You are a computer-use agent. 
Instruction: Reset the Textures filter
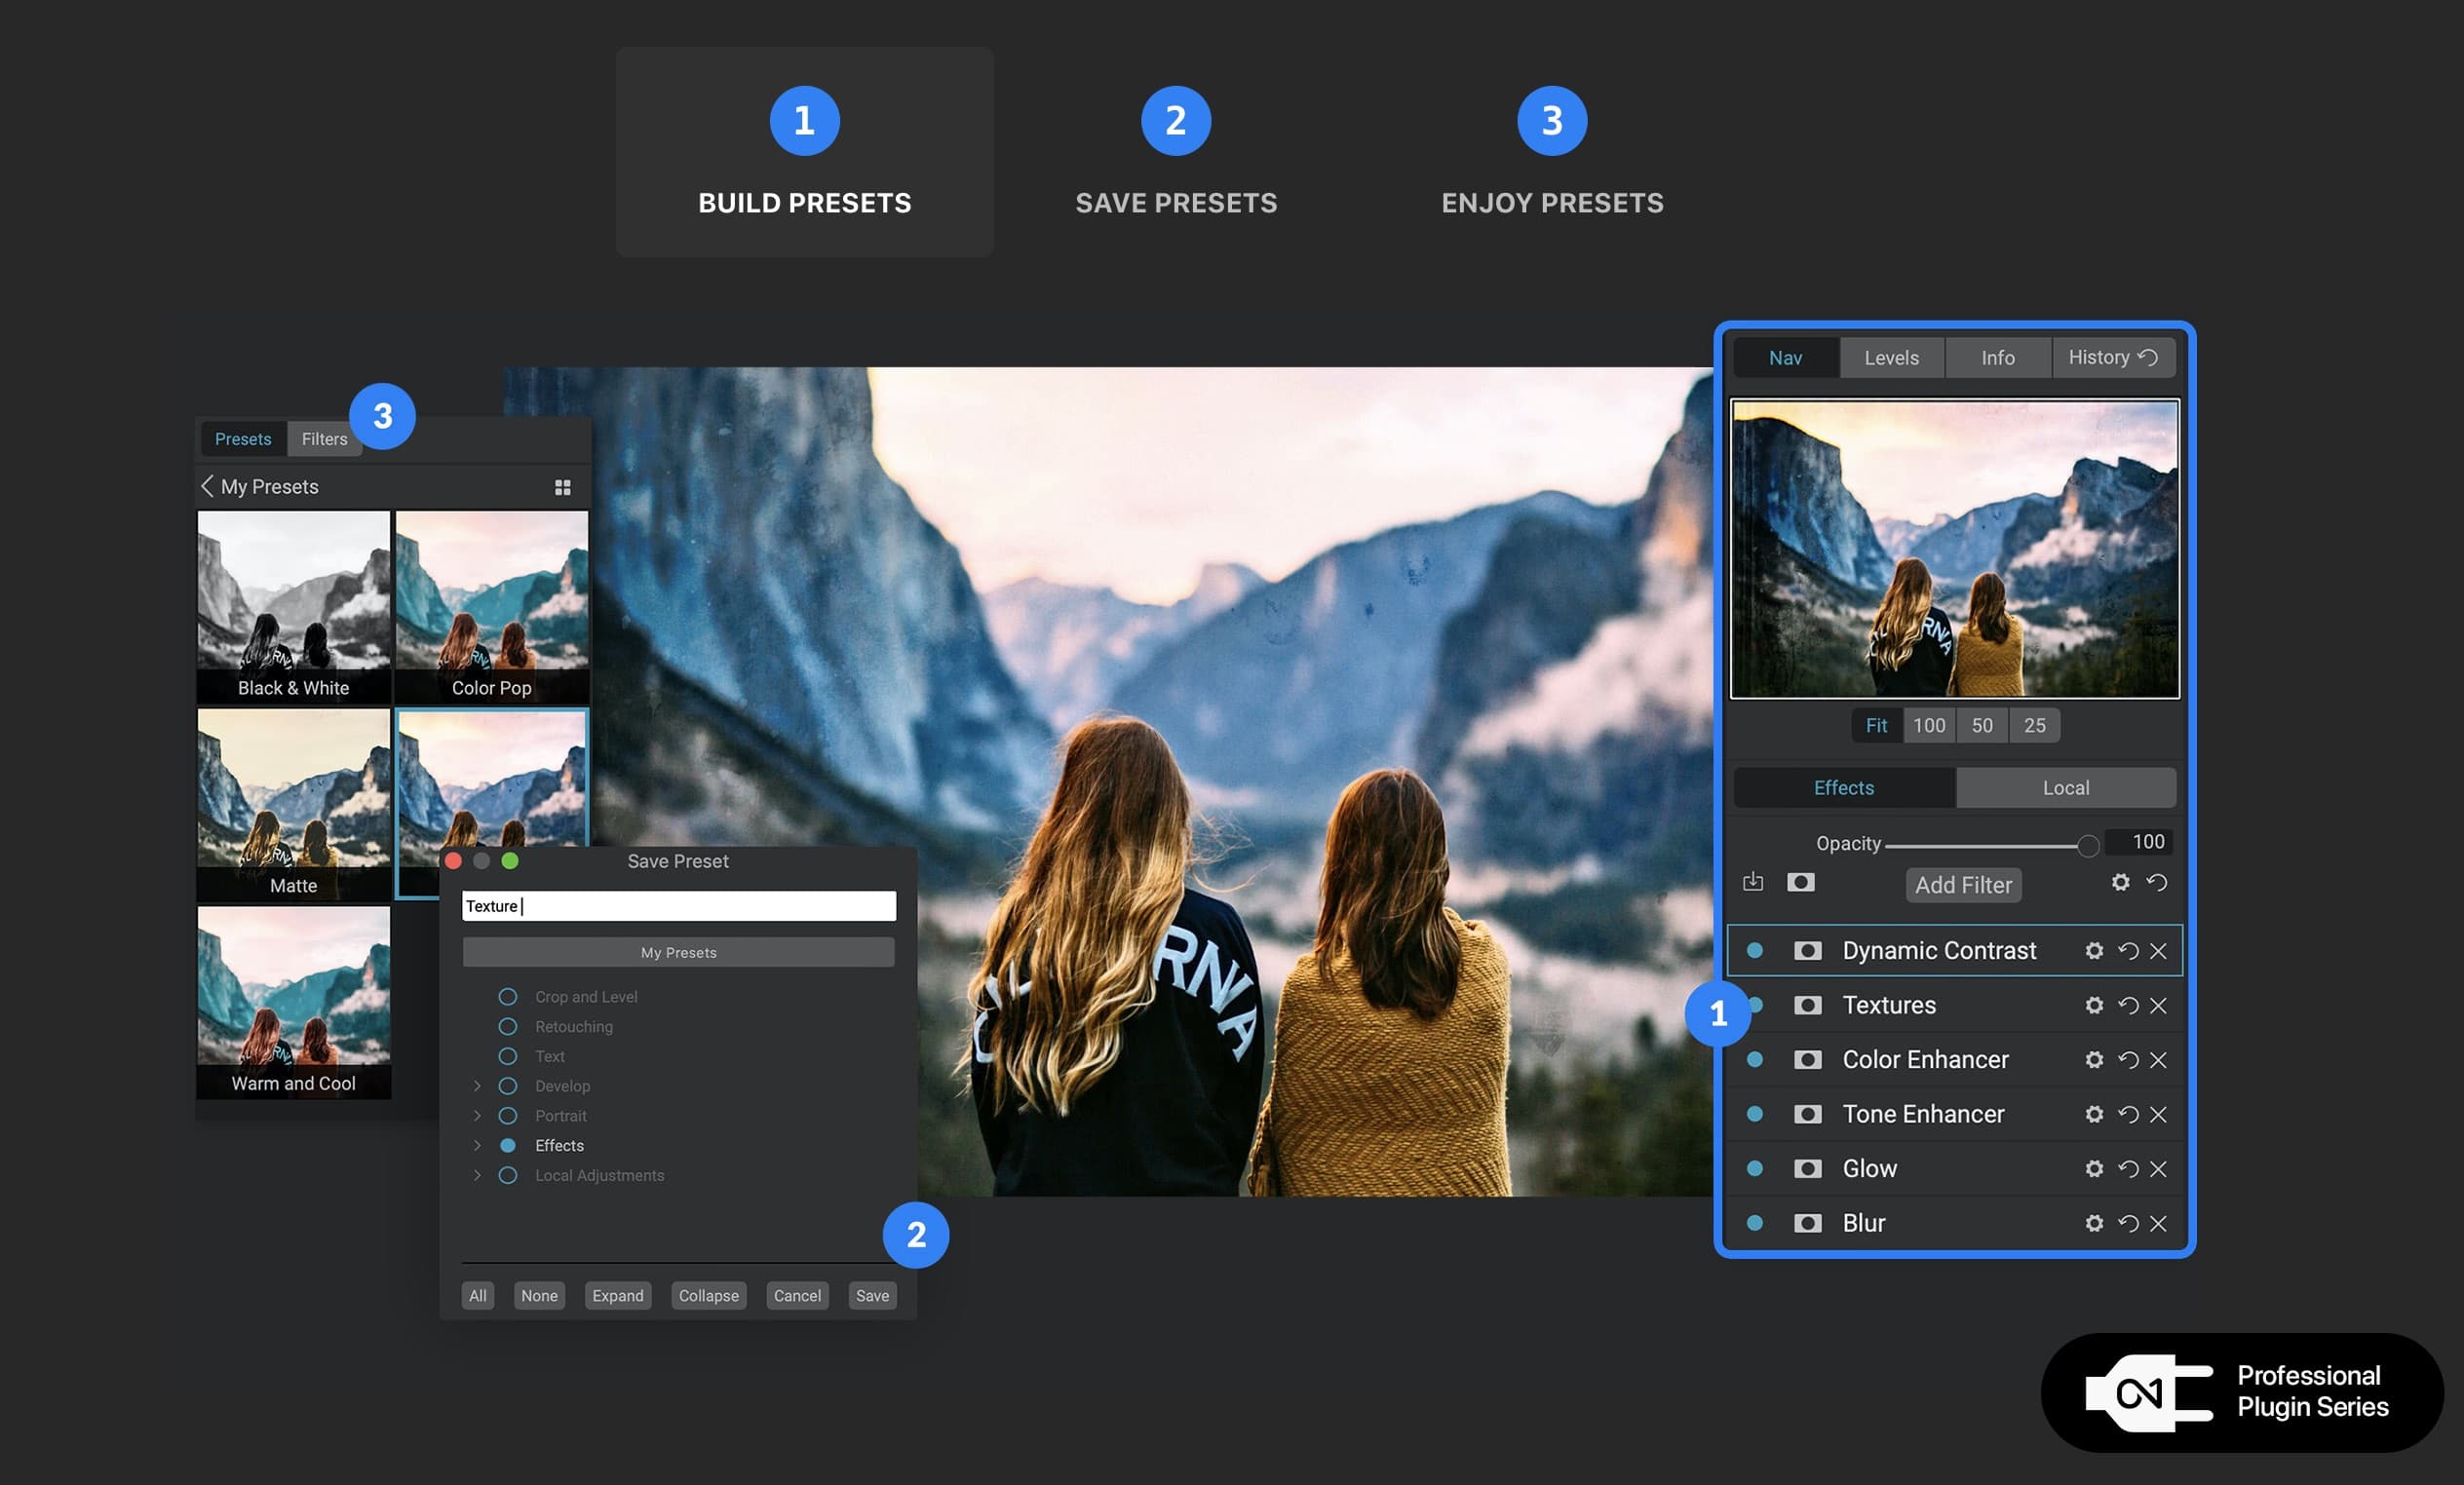[2128, 1005]
